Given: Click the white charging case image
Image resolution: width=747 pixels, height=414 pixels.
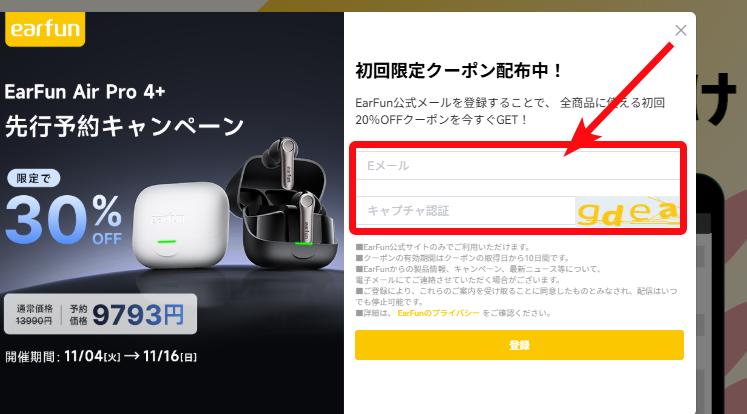Looking at the screenshot, I should pyautogui.click(x=180, y=225).
